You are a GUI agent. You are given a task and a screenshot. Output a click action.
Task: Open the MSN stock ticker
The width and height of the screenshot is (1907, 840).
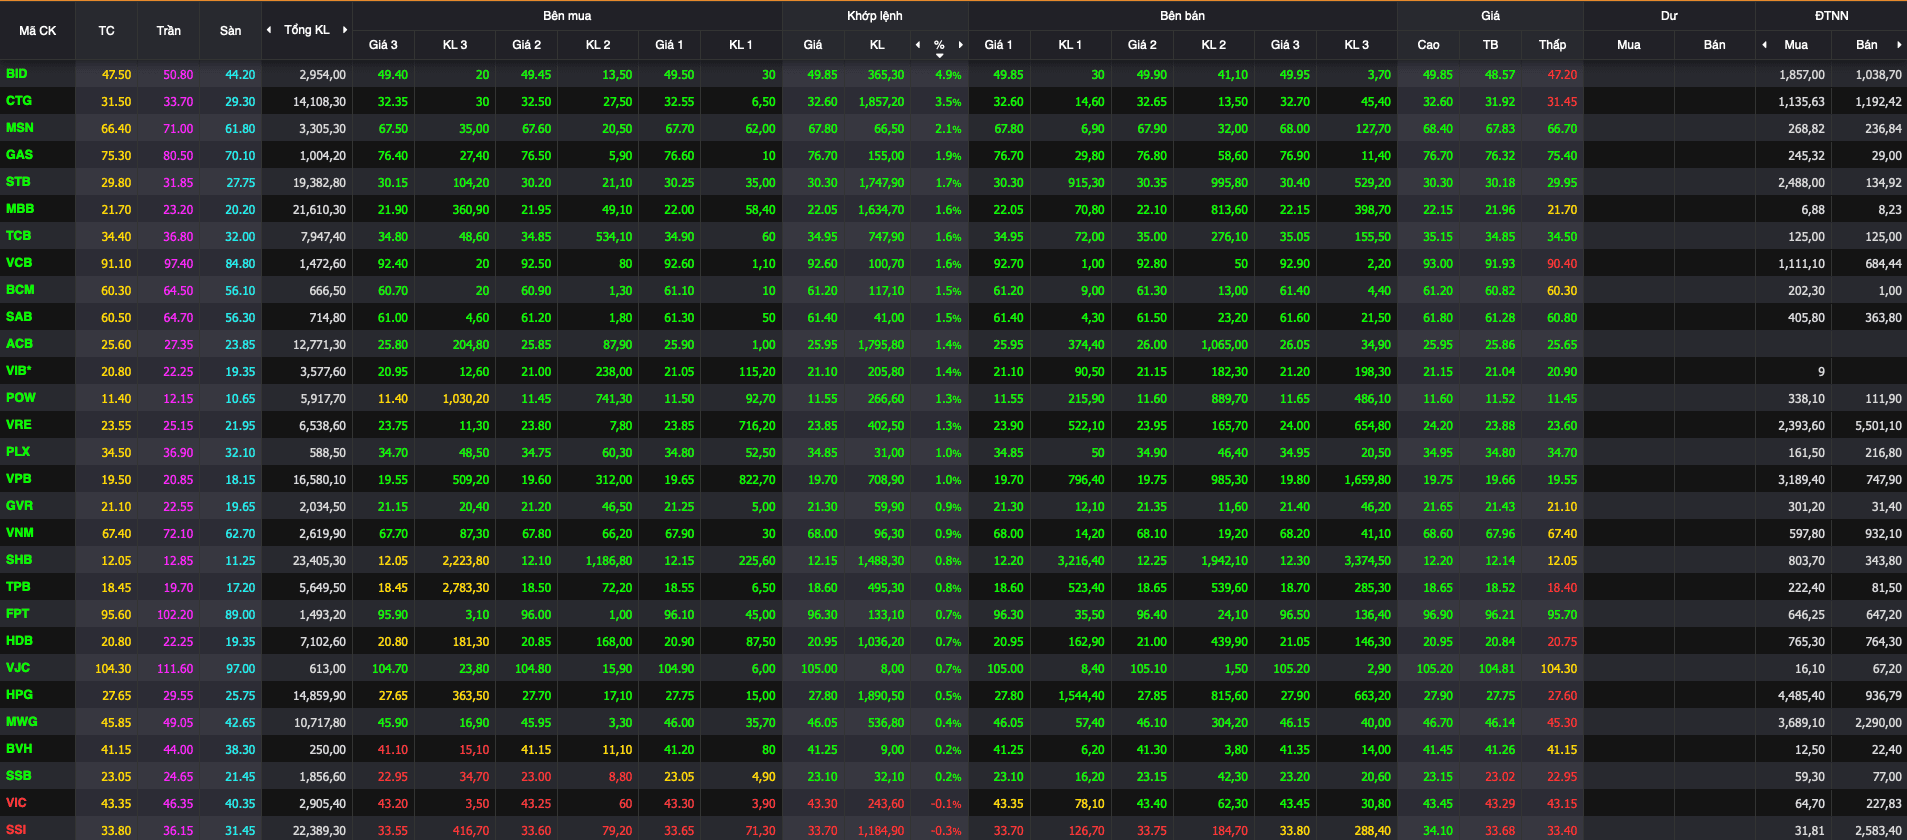click(x=20, y=128)
